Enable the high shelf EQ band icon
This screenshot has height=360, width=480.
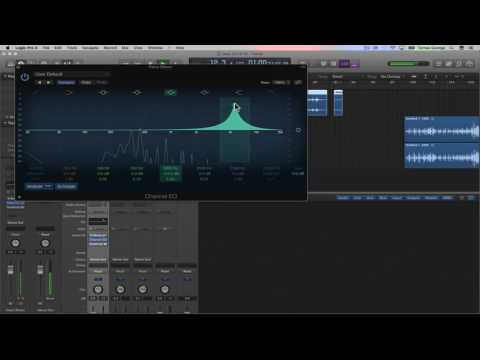(x=239, y=92)
